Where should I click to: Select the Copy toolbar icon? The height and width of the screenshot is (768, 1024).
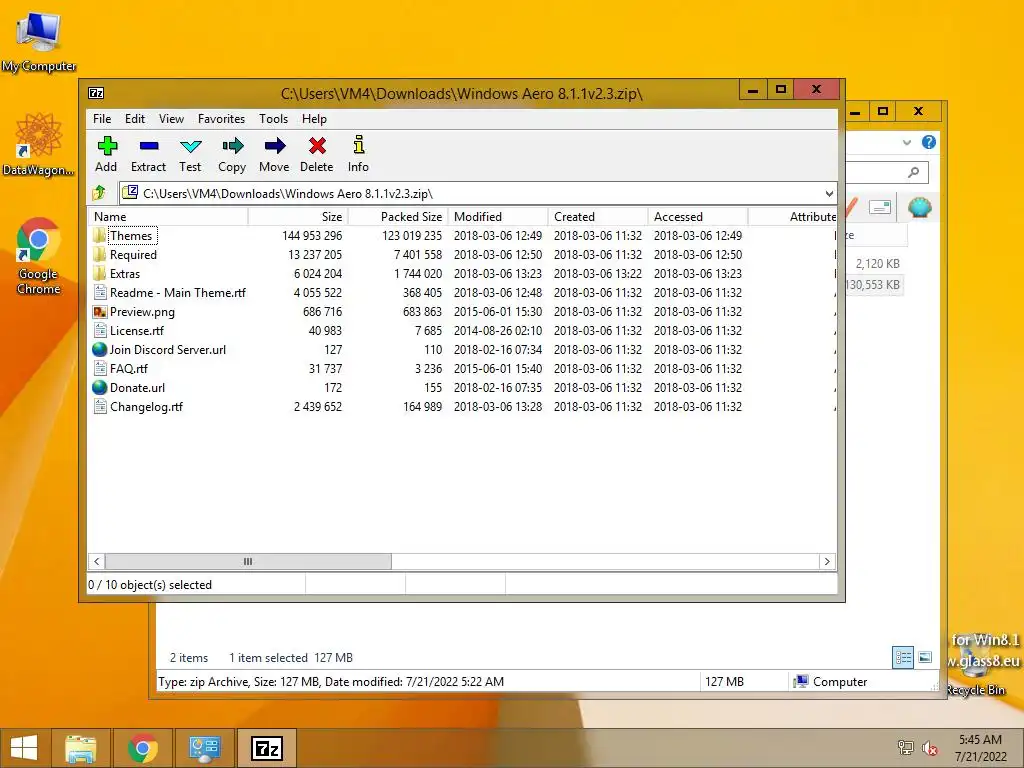coord(232,154)
